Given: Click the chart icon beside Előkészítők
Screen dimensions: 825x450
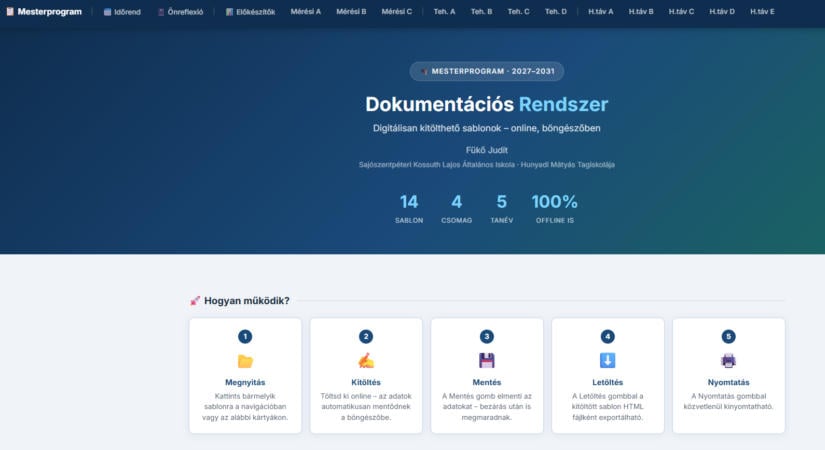Looking at the screenshot, I should click(x=229, y=12).
